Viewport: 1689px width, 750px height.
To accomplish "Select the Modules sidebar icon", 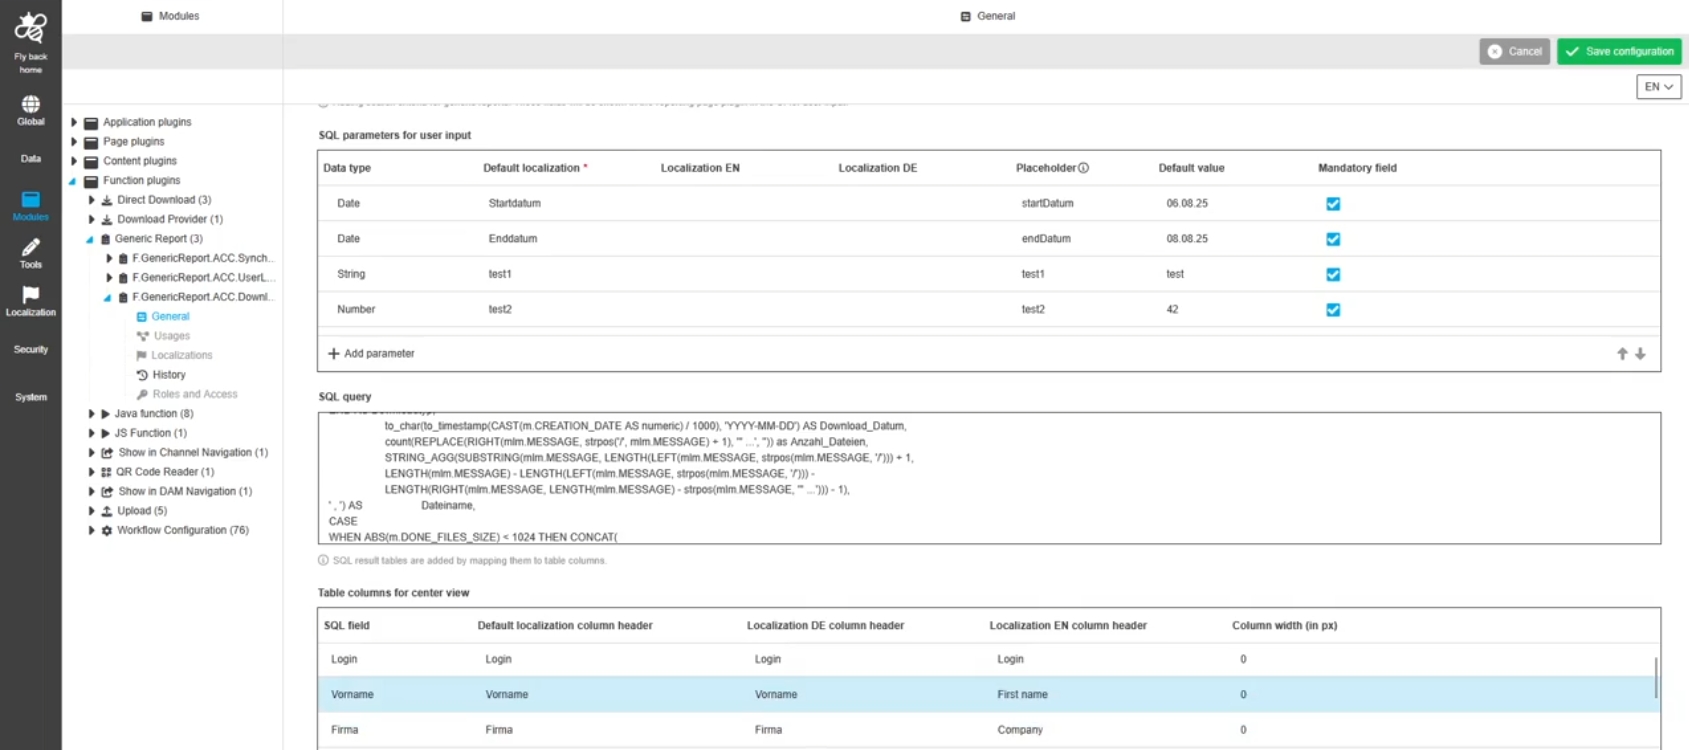I will [x=30, y=200].
